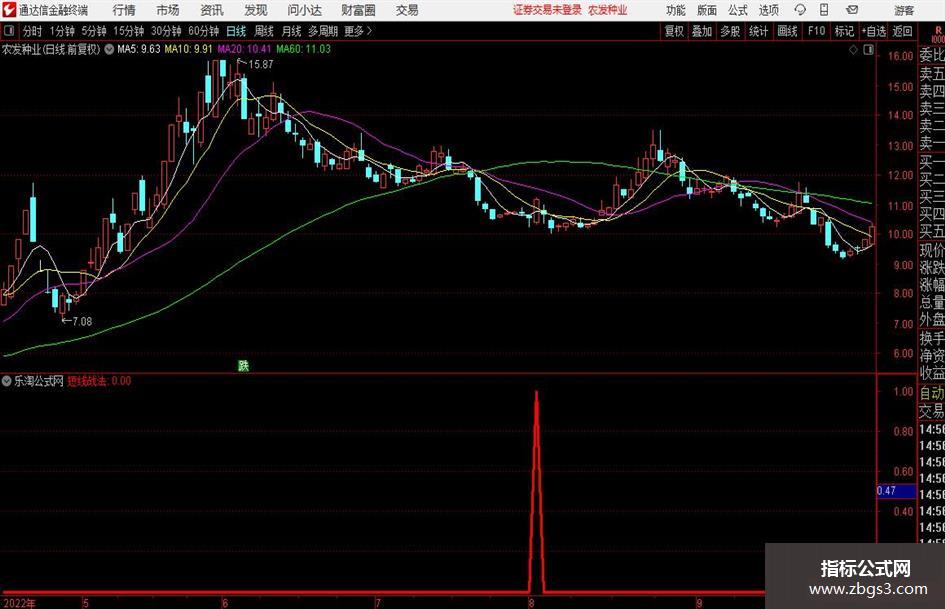Click the 叠加 overlay button
The width and height of the screenshot is (945, 609).
coord(702,31)
